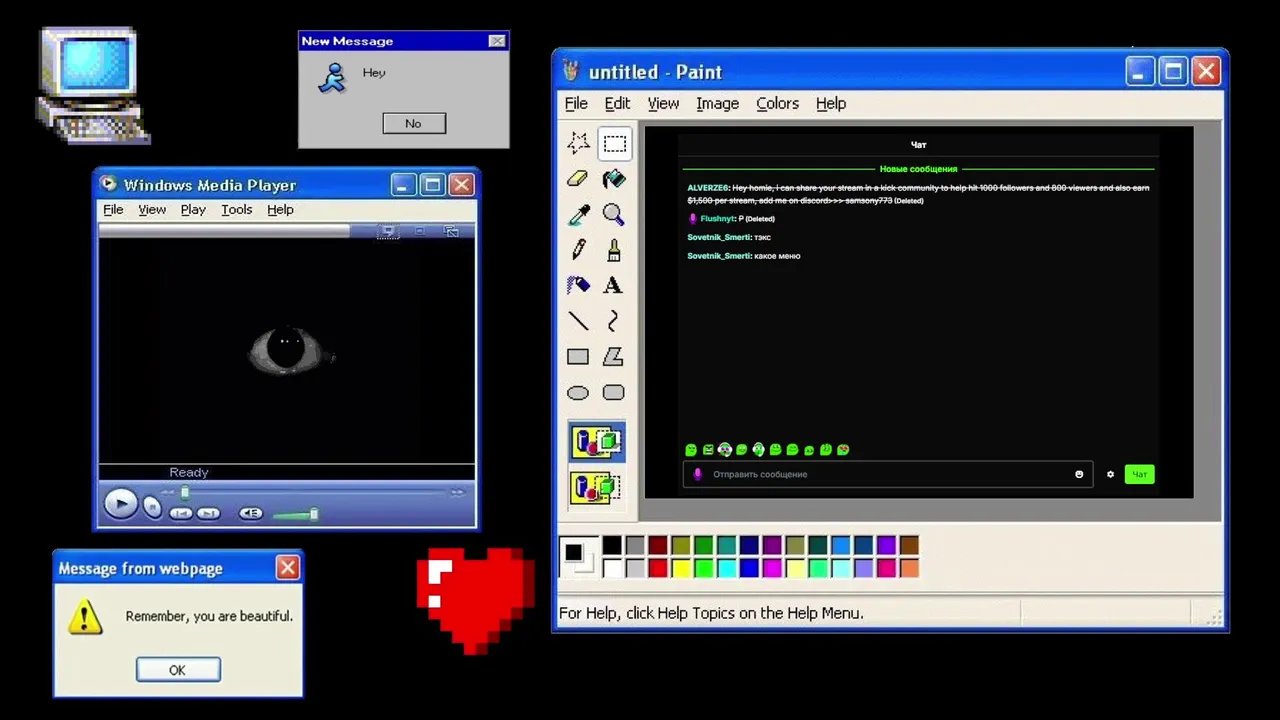Activate the Pick Color eyedropper tool
The image size is (1280, 720).
[x=578, y=214]
